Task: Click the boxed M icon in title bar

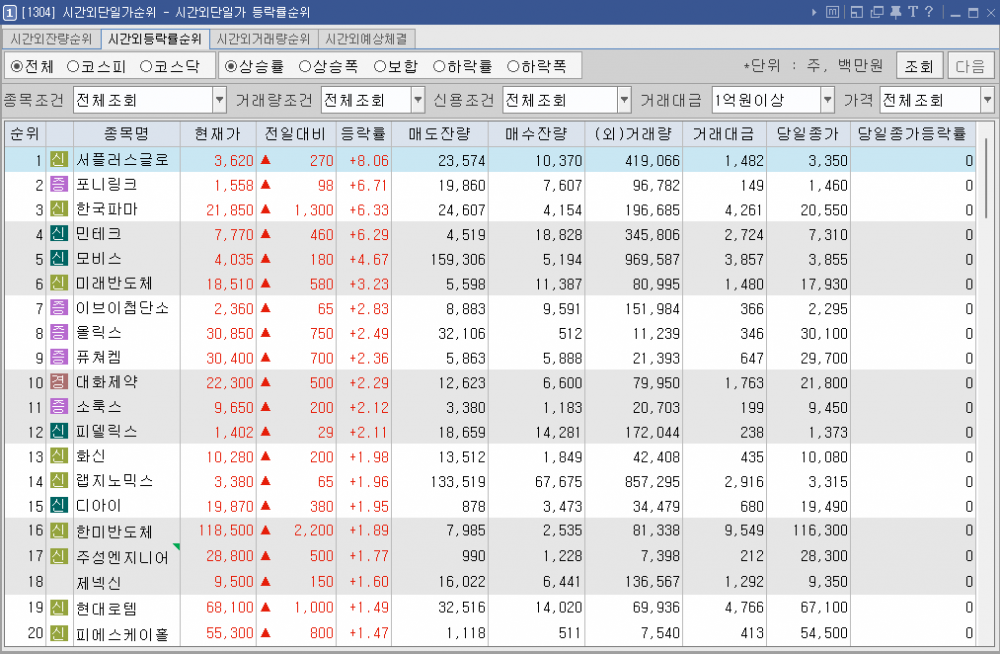Action: click(832, 12)
